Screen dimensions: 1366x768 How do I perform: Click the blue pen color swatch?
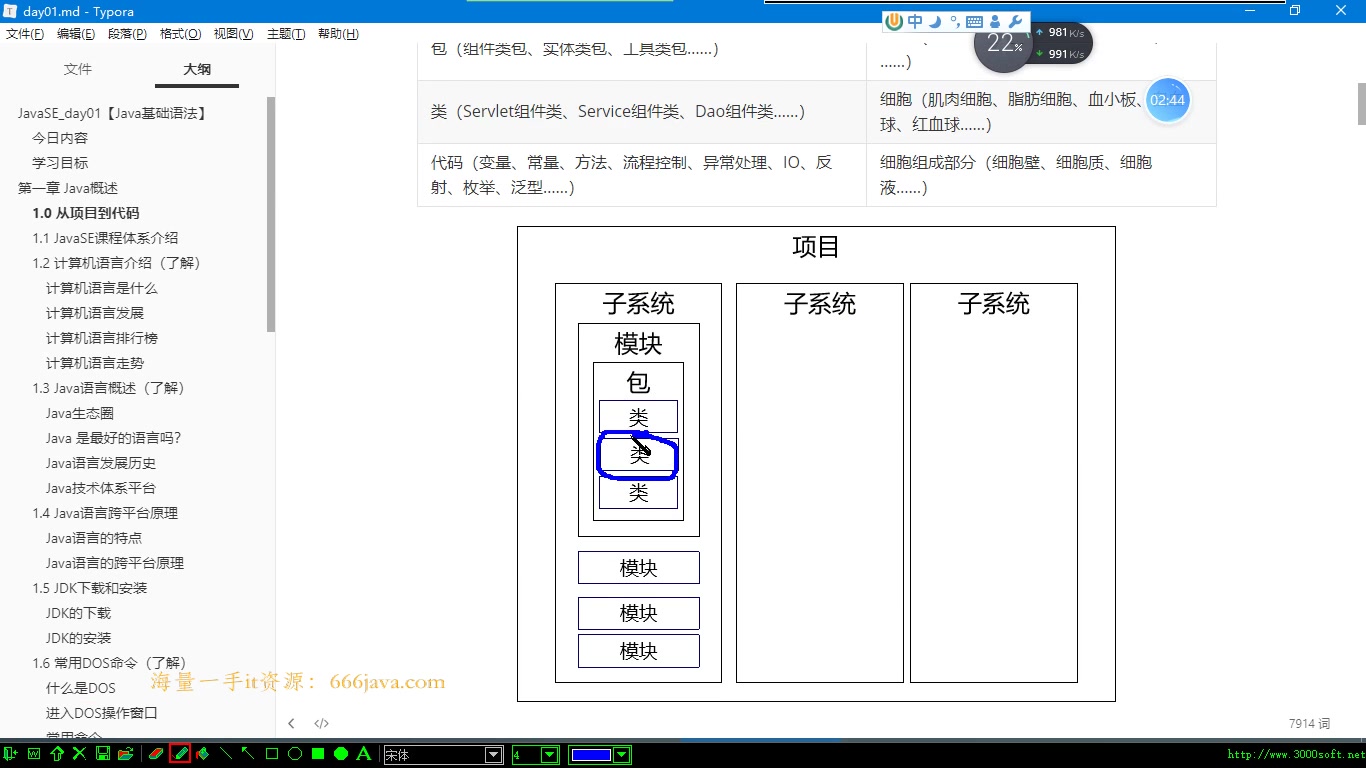tap(591, 755)
